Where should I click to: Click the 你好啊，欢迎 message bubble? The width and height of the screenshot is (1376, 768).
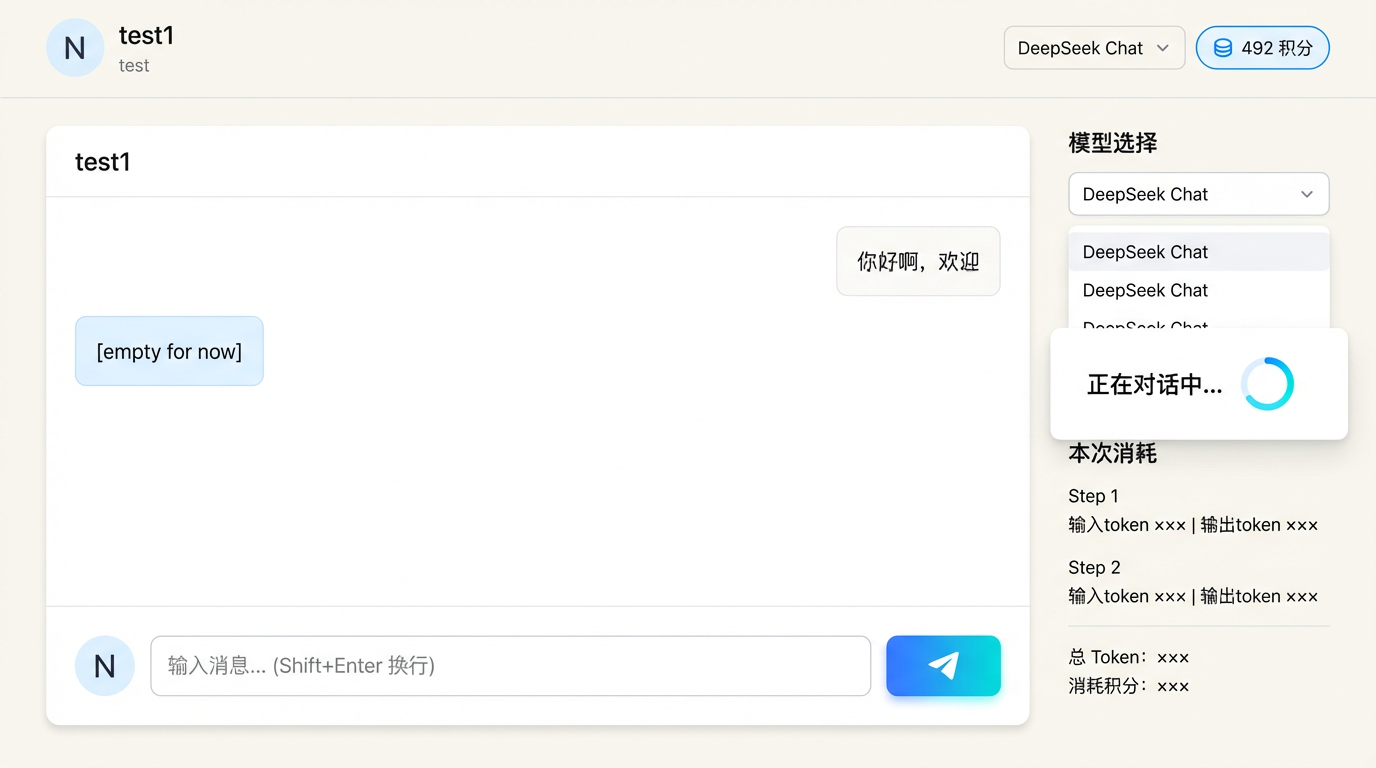(x=918, y=262)
